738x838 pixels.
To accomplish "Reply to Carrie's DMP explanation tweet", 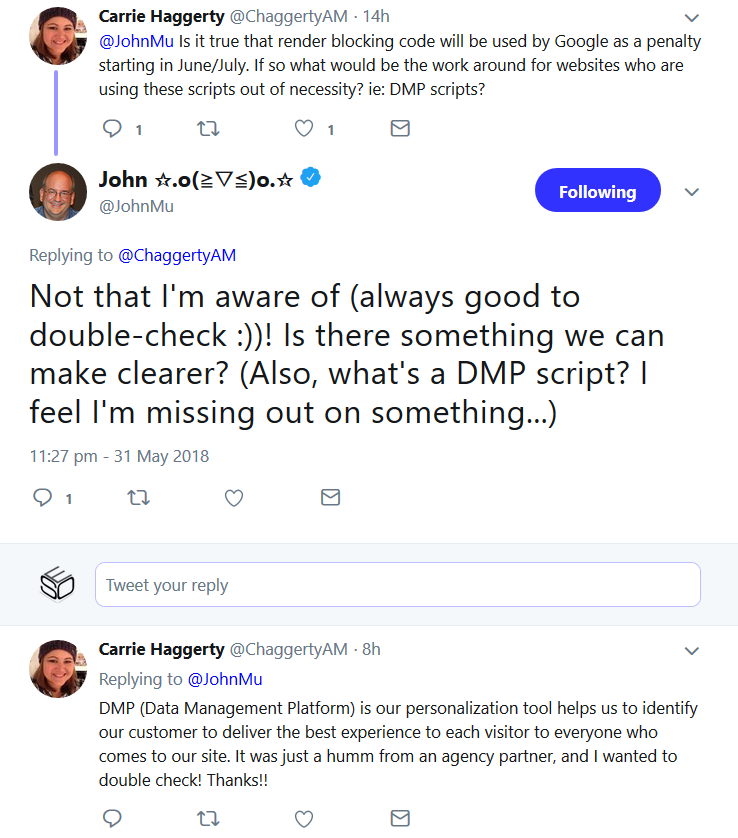I will point(113,818).
